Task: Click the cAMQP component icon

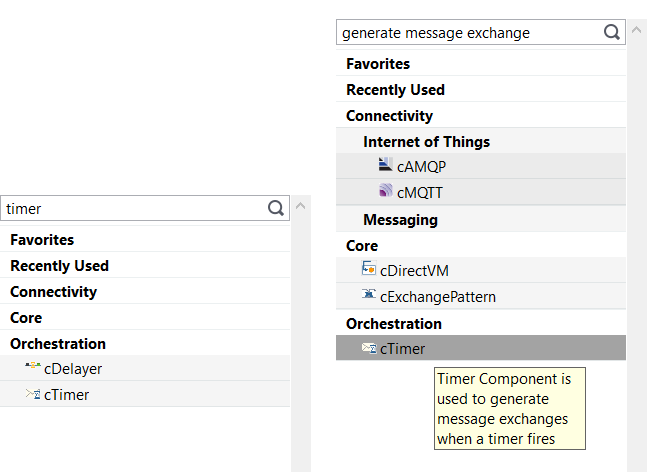Action: [x=386, y=165]
